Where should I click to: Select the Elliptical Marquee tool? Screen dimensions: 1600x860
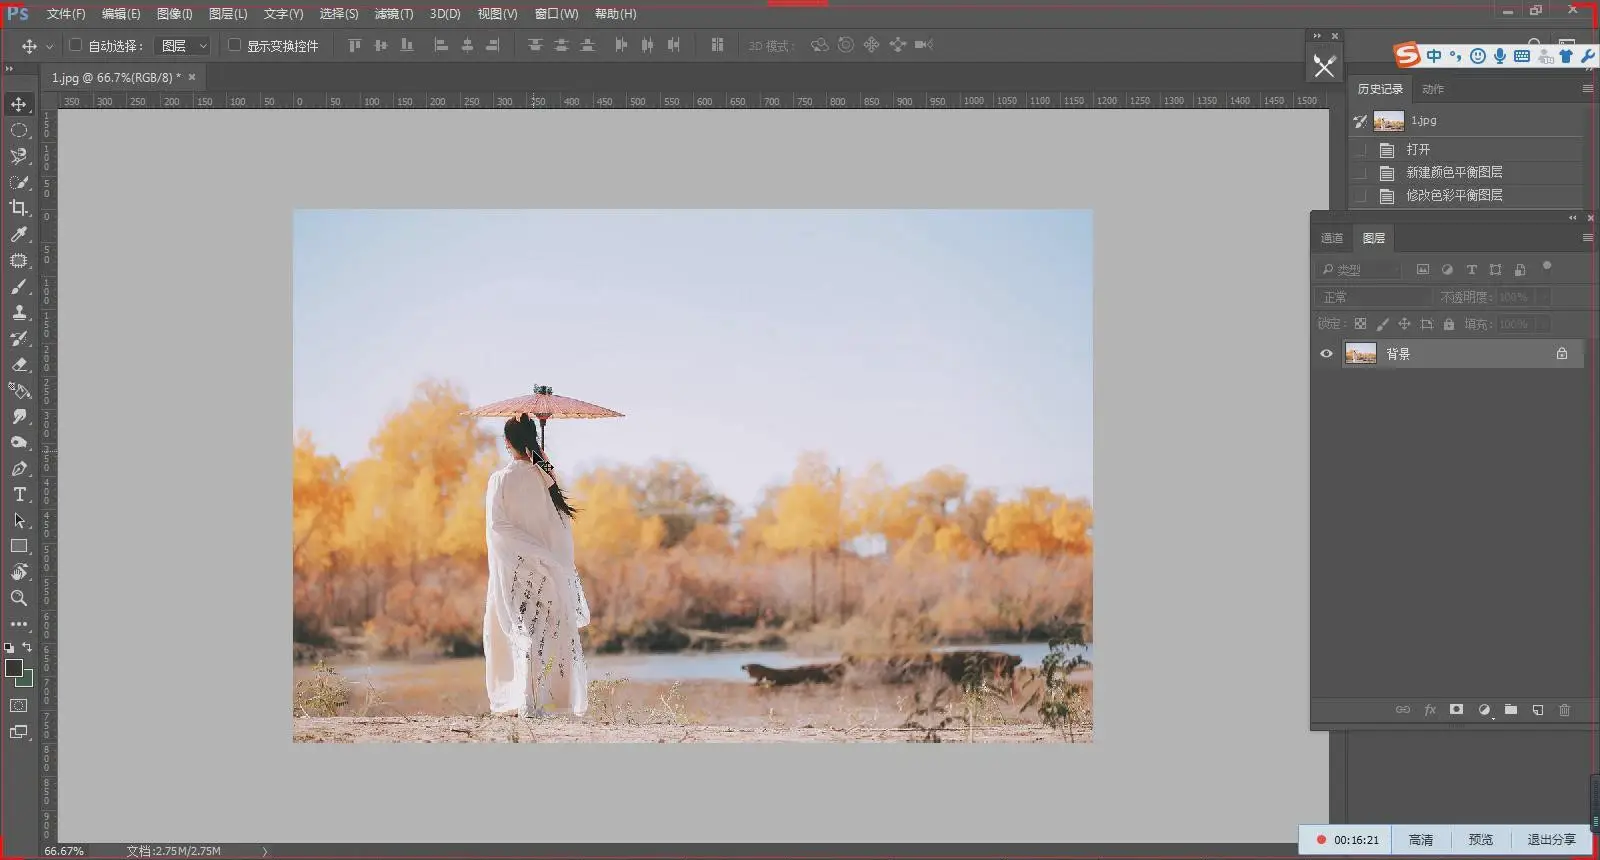[x=19, y=130]
